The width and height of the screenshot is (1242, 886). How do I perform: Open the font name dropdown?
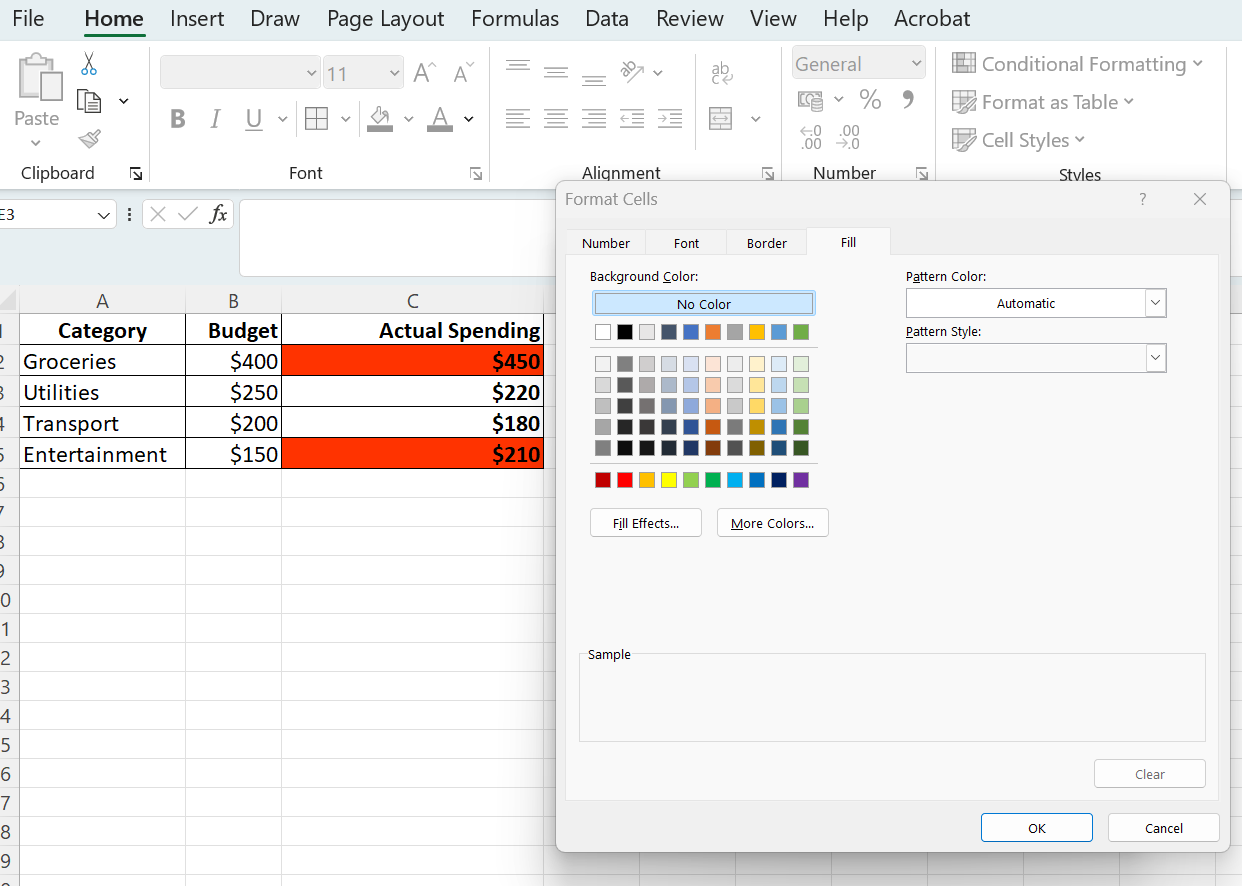coord(311,73)
